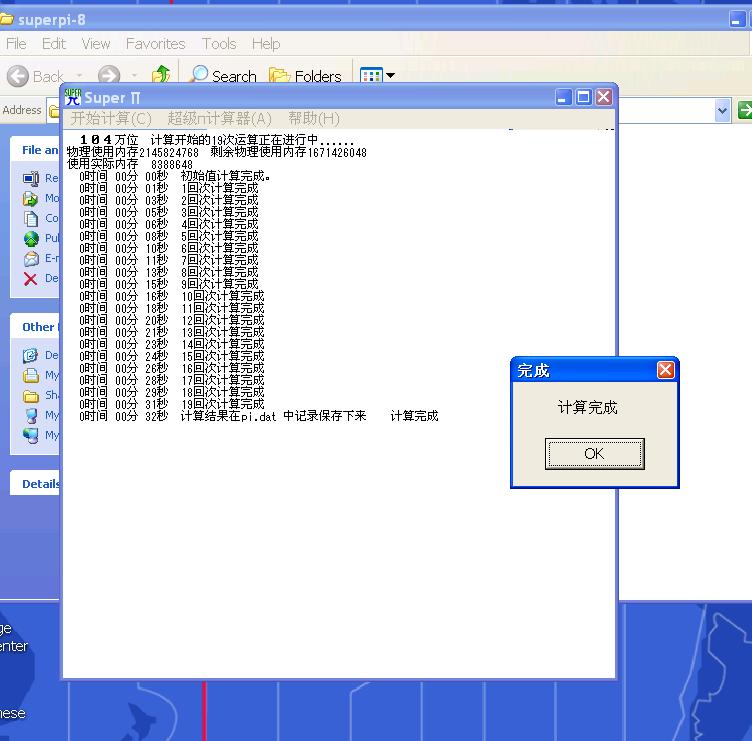Viewport: 752px width, 741px height.
Task: Expand the Details panel header
Action: pos(41,484)
